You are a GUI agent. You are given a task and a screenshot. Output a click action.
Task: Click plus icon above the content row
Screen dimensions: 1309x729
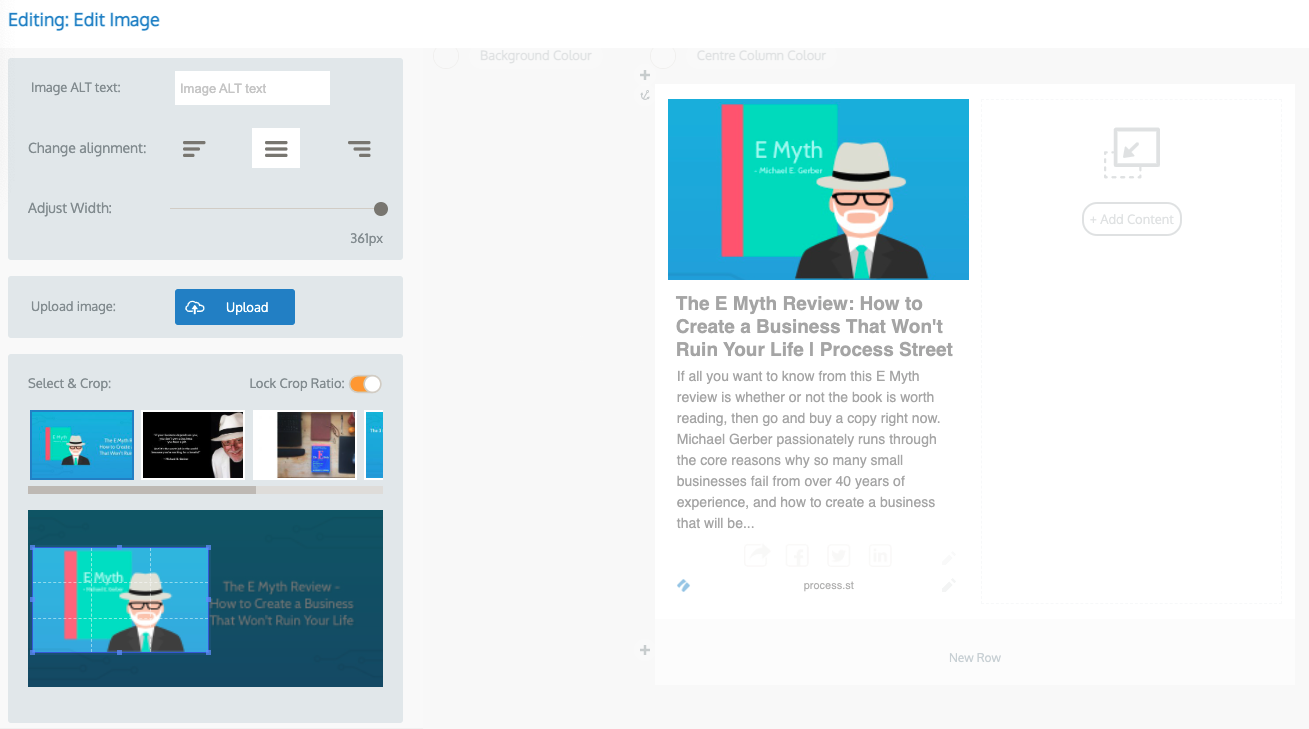(x=645, y=75)
